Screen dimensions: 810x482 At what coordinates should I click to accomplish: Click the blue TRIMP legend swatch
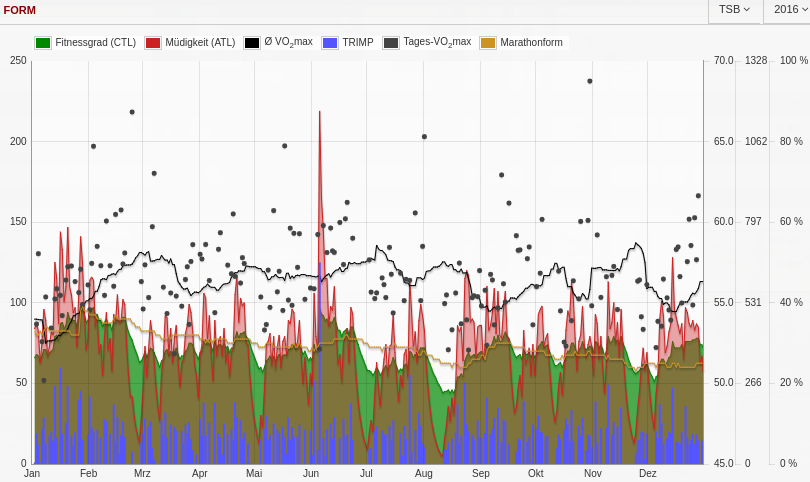[x=330, y=43]
